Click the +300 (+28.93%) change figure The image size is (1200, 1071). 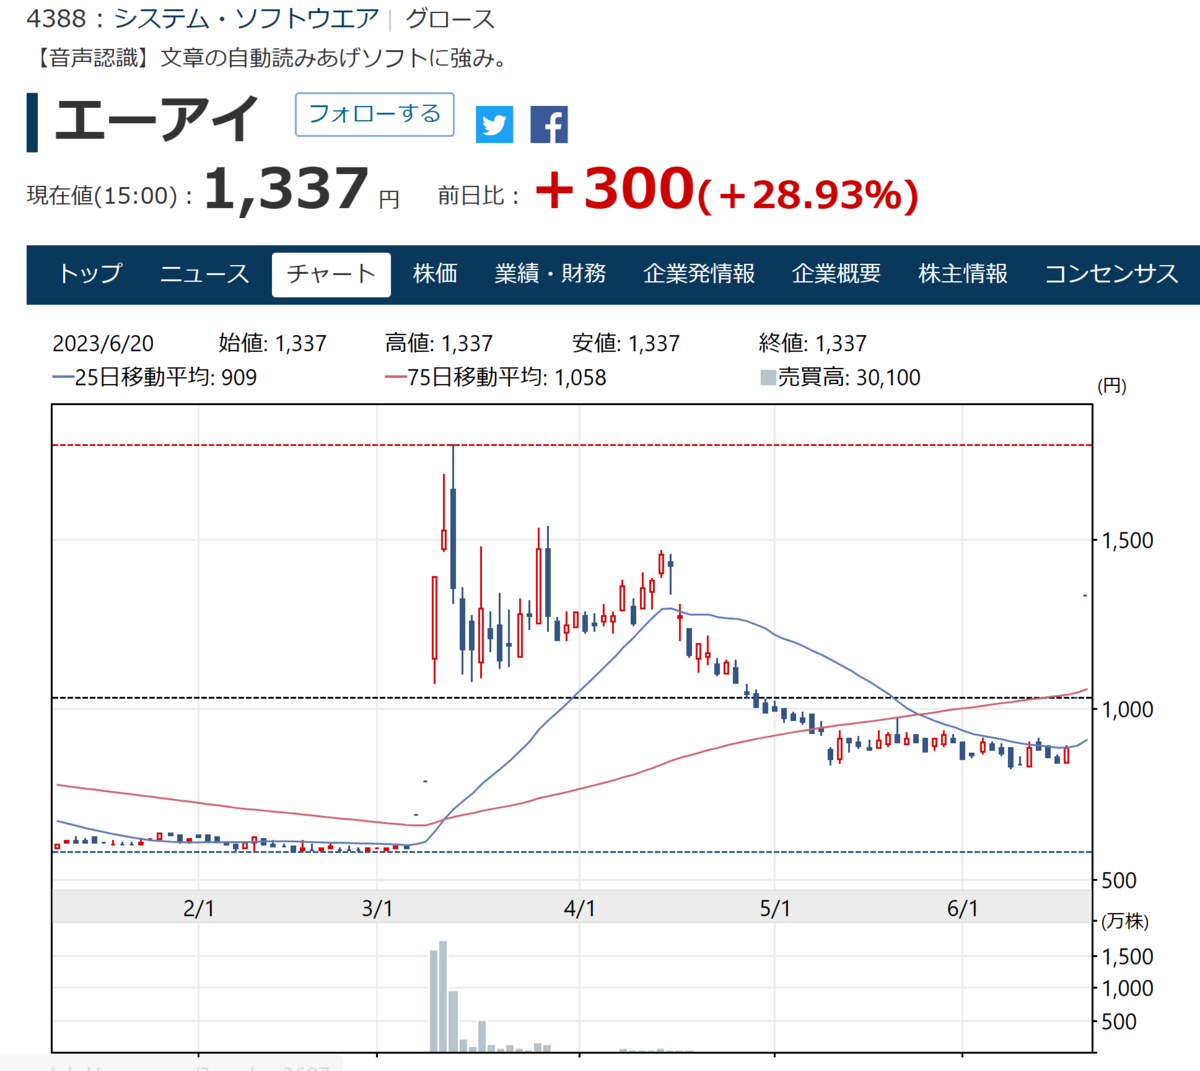pos(727,189)
